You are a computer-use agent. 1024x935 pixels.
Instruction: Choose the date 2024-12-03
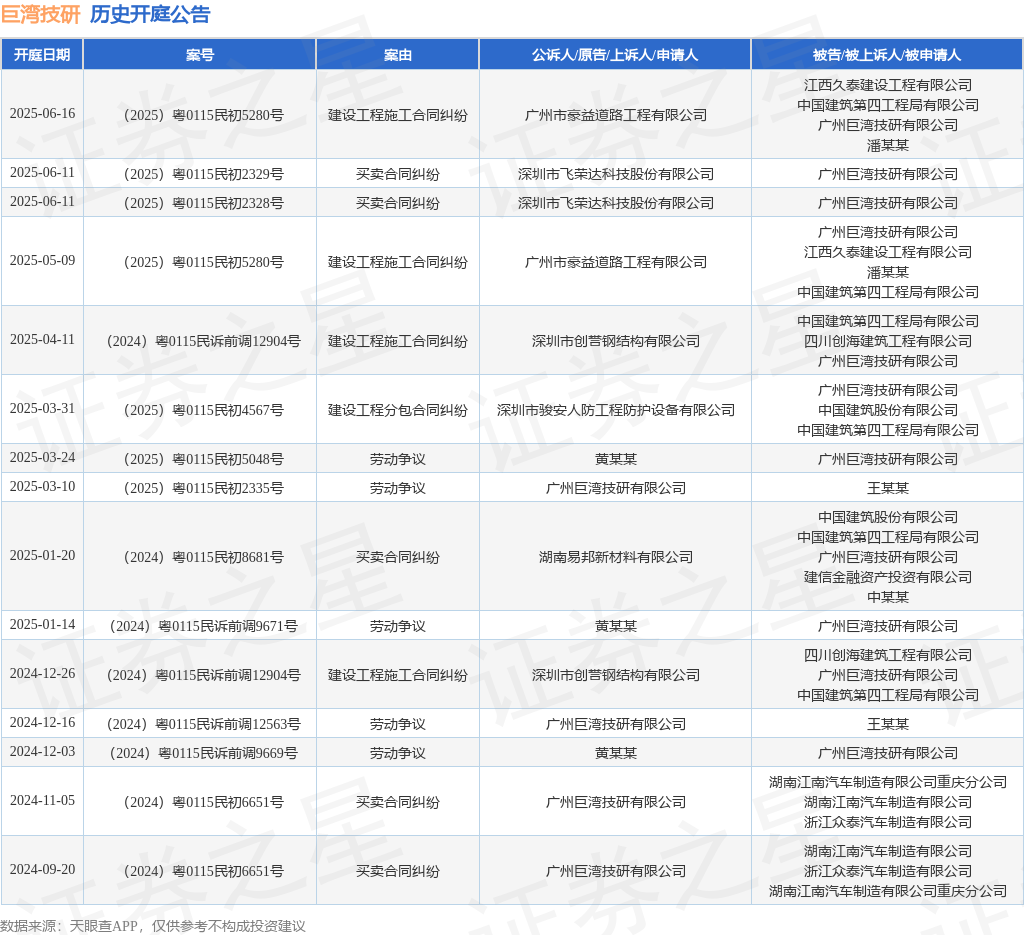click(x=42, y=752)
